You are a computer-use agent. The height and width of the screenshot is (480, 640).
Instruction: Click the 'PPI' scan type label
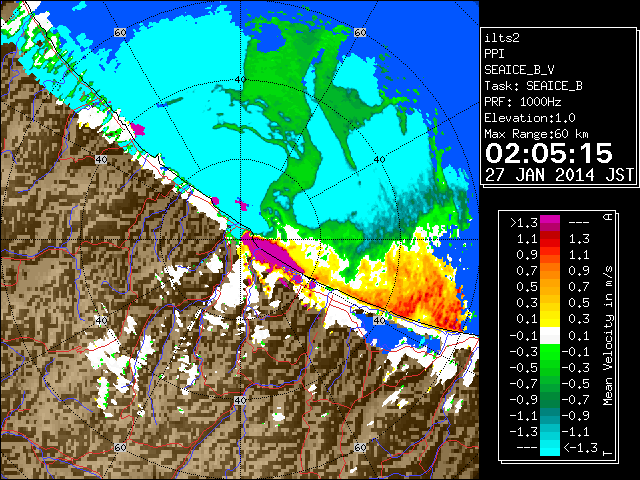point(494,54)
